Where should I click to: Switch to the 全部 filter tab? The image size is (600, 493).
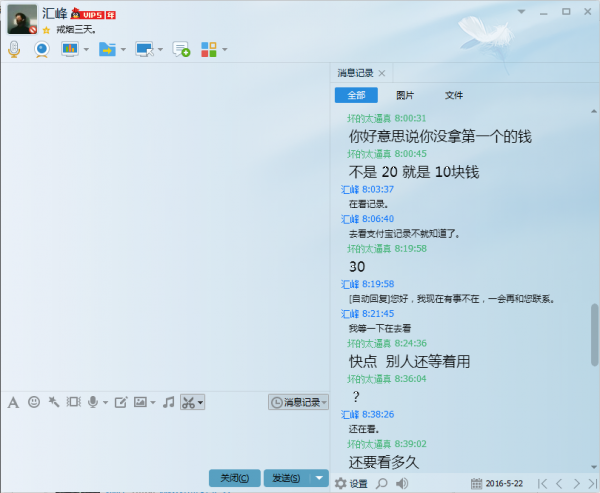tap(356, 95)
